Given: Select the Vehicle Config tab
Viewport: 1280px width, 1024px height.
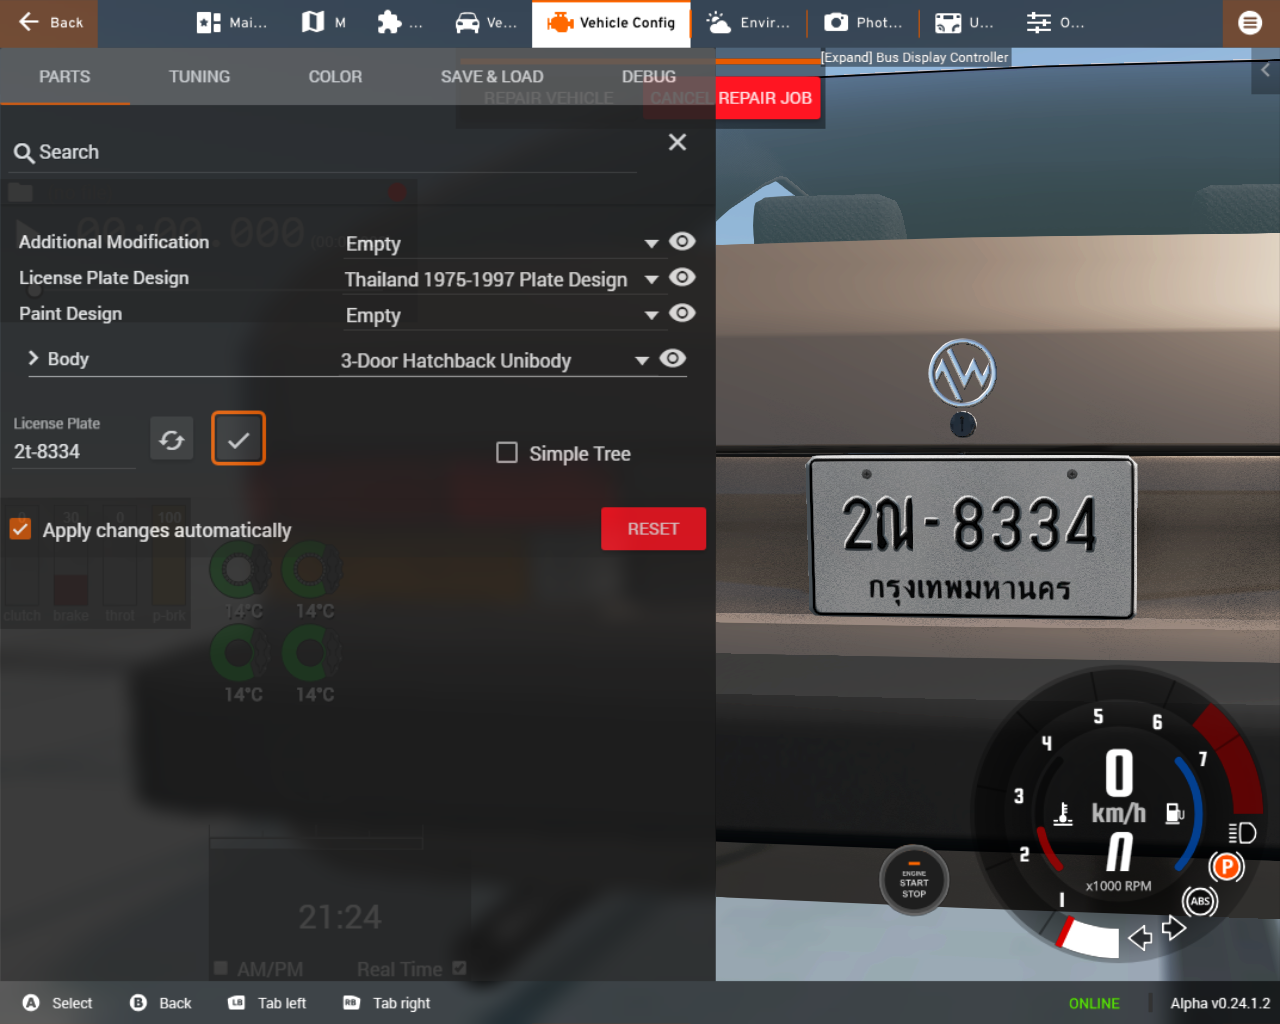Looking at the screenshot, I should point(611,23).
